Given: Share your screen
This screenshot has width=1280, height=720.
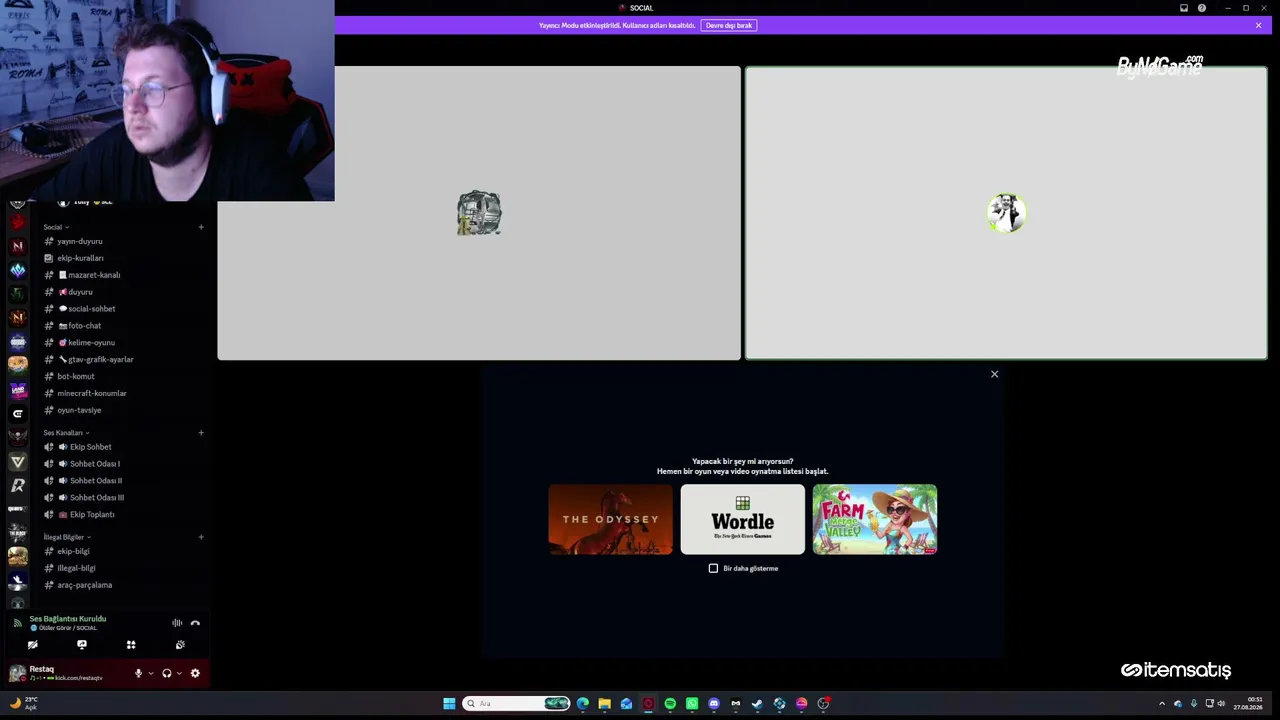Looking at the screenshot, I should pos(82,645).
